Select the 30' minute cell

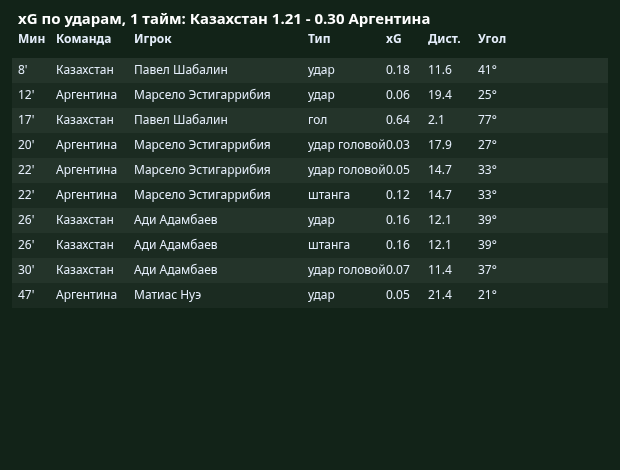coord(26,270)
